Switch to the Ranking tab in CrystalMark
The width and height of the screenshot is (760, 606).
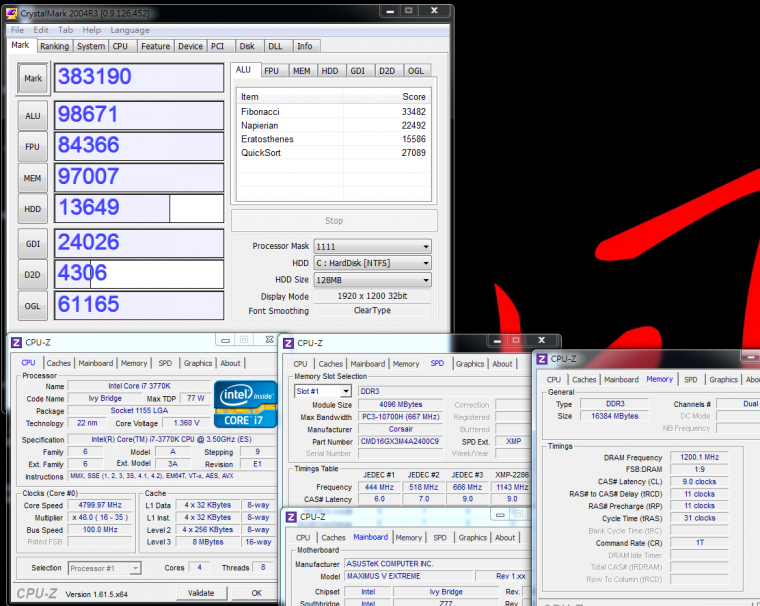tap(54, 46)
